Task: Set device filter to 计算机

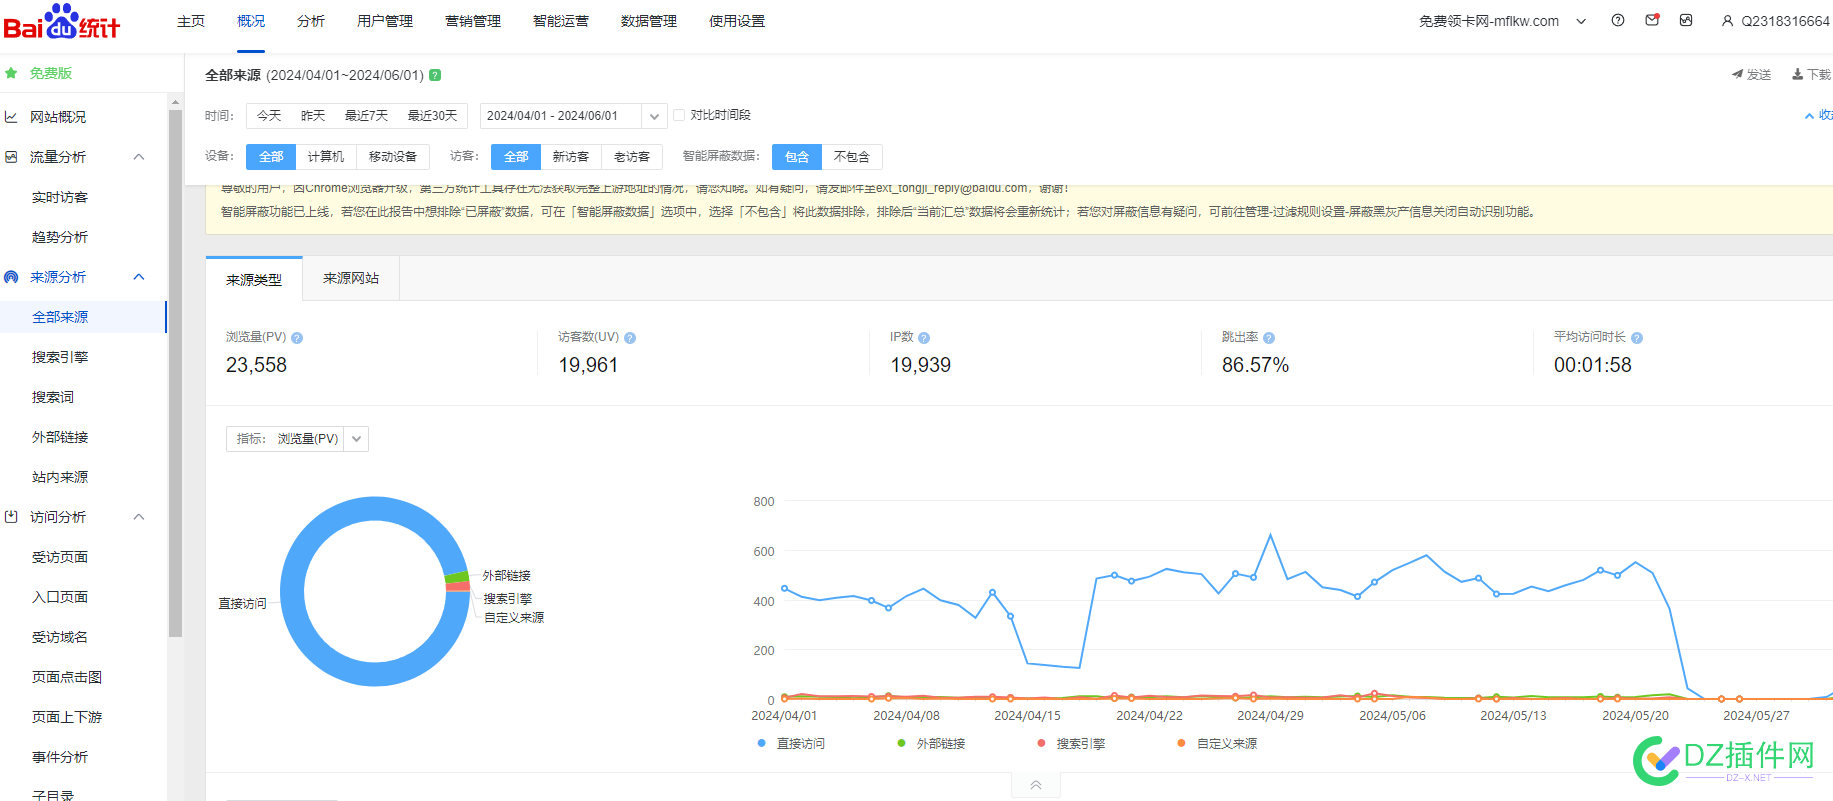Action: click(x=326, y=157)
